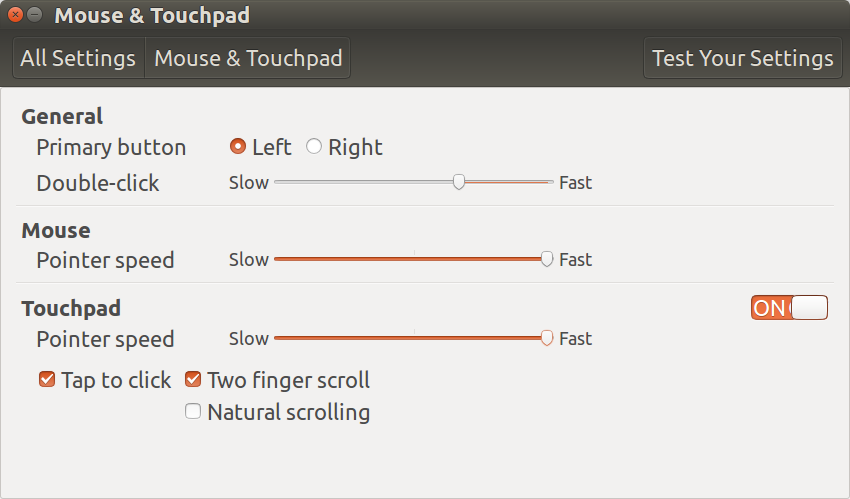Click the Mouse & Touchpad title bar text
850x499 pixels.
[x=152, y=15]
